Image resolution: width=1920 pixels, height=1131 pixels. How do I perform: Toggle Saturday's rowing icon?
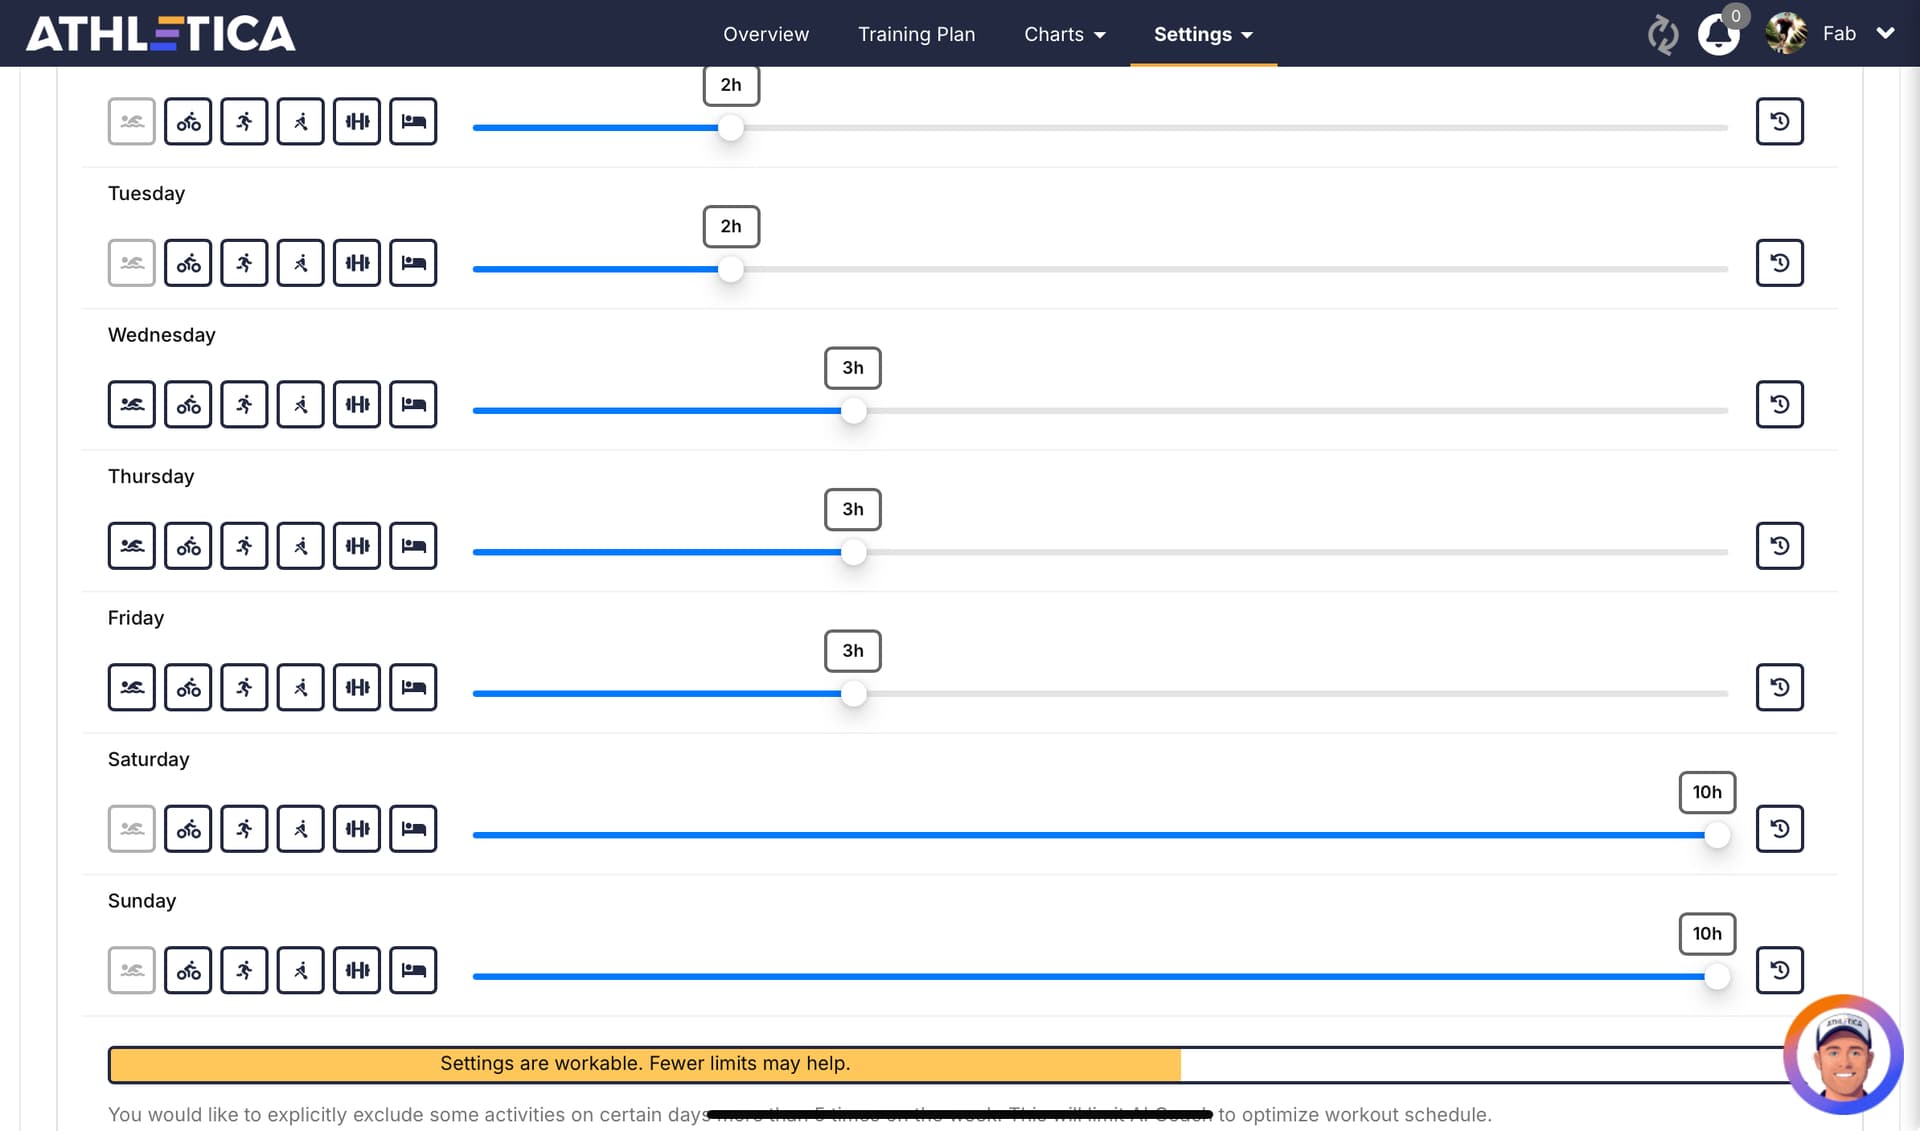coord(300,829)
